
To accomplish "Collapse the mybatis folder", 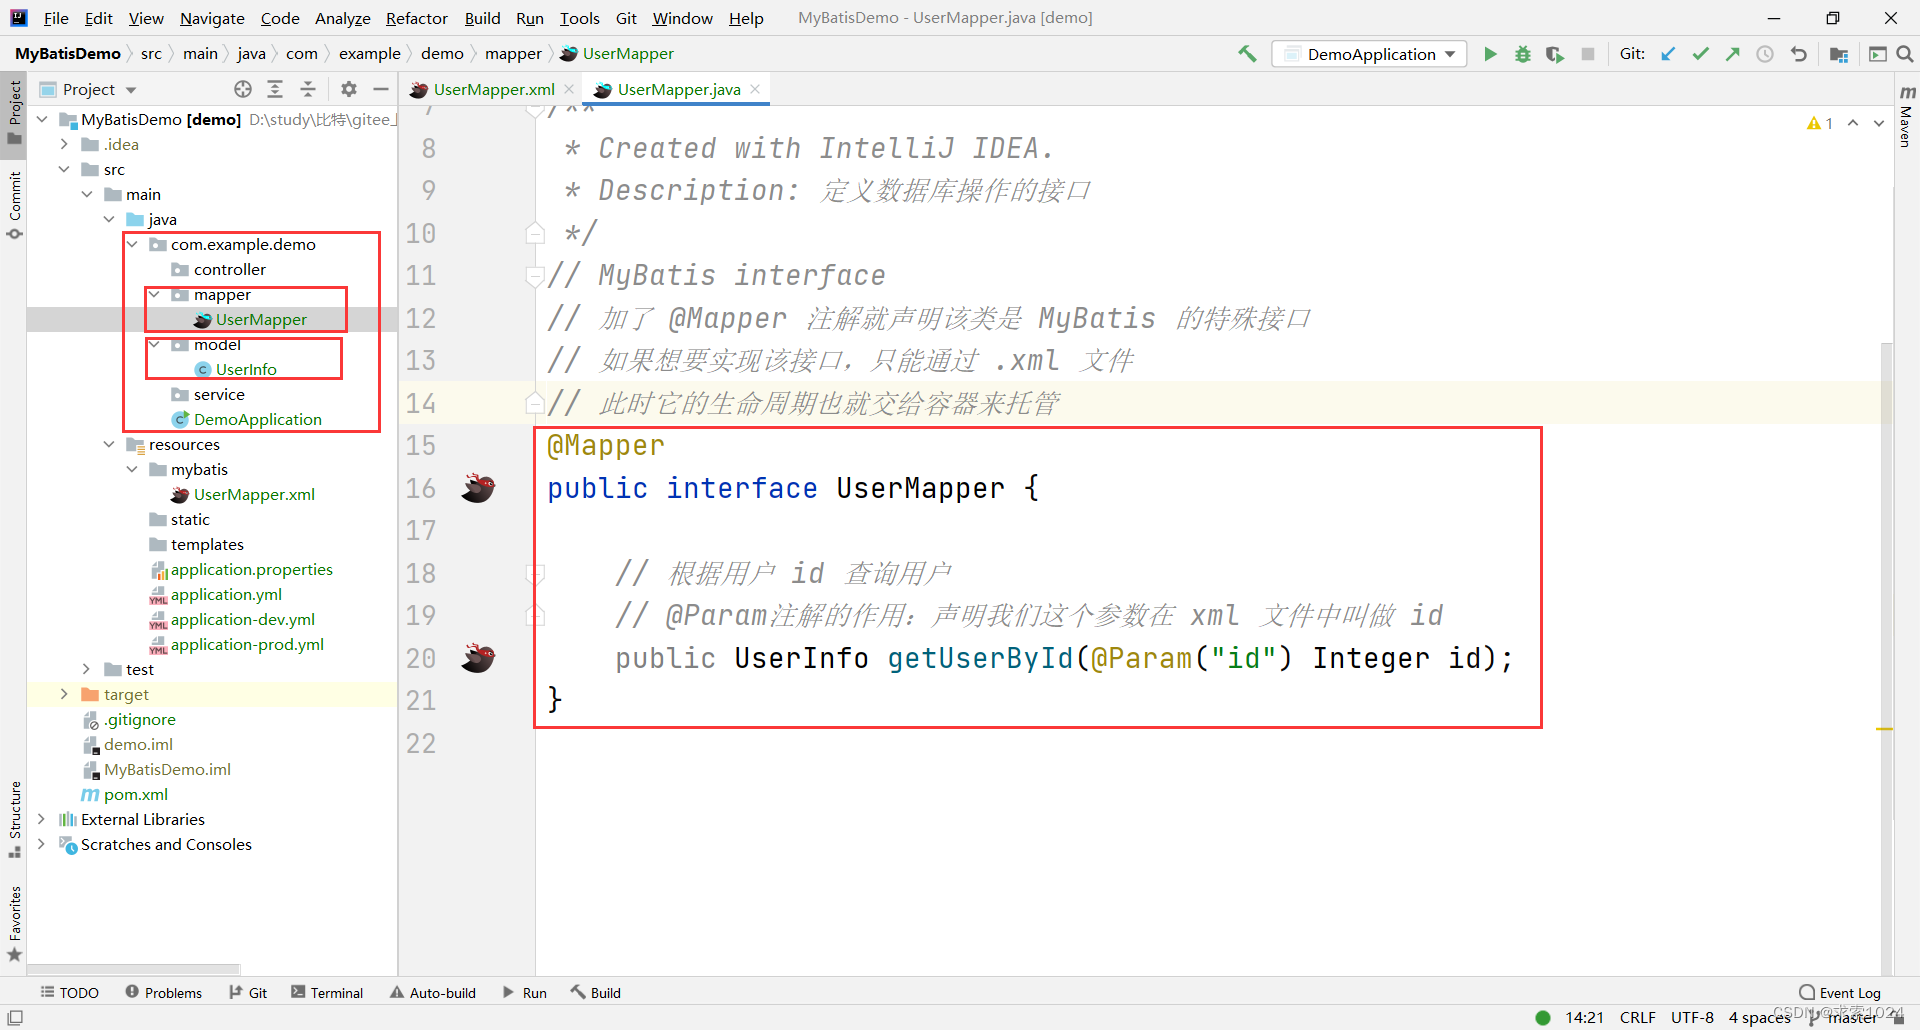I will pyautogui.click(x=132, y=469).
